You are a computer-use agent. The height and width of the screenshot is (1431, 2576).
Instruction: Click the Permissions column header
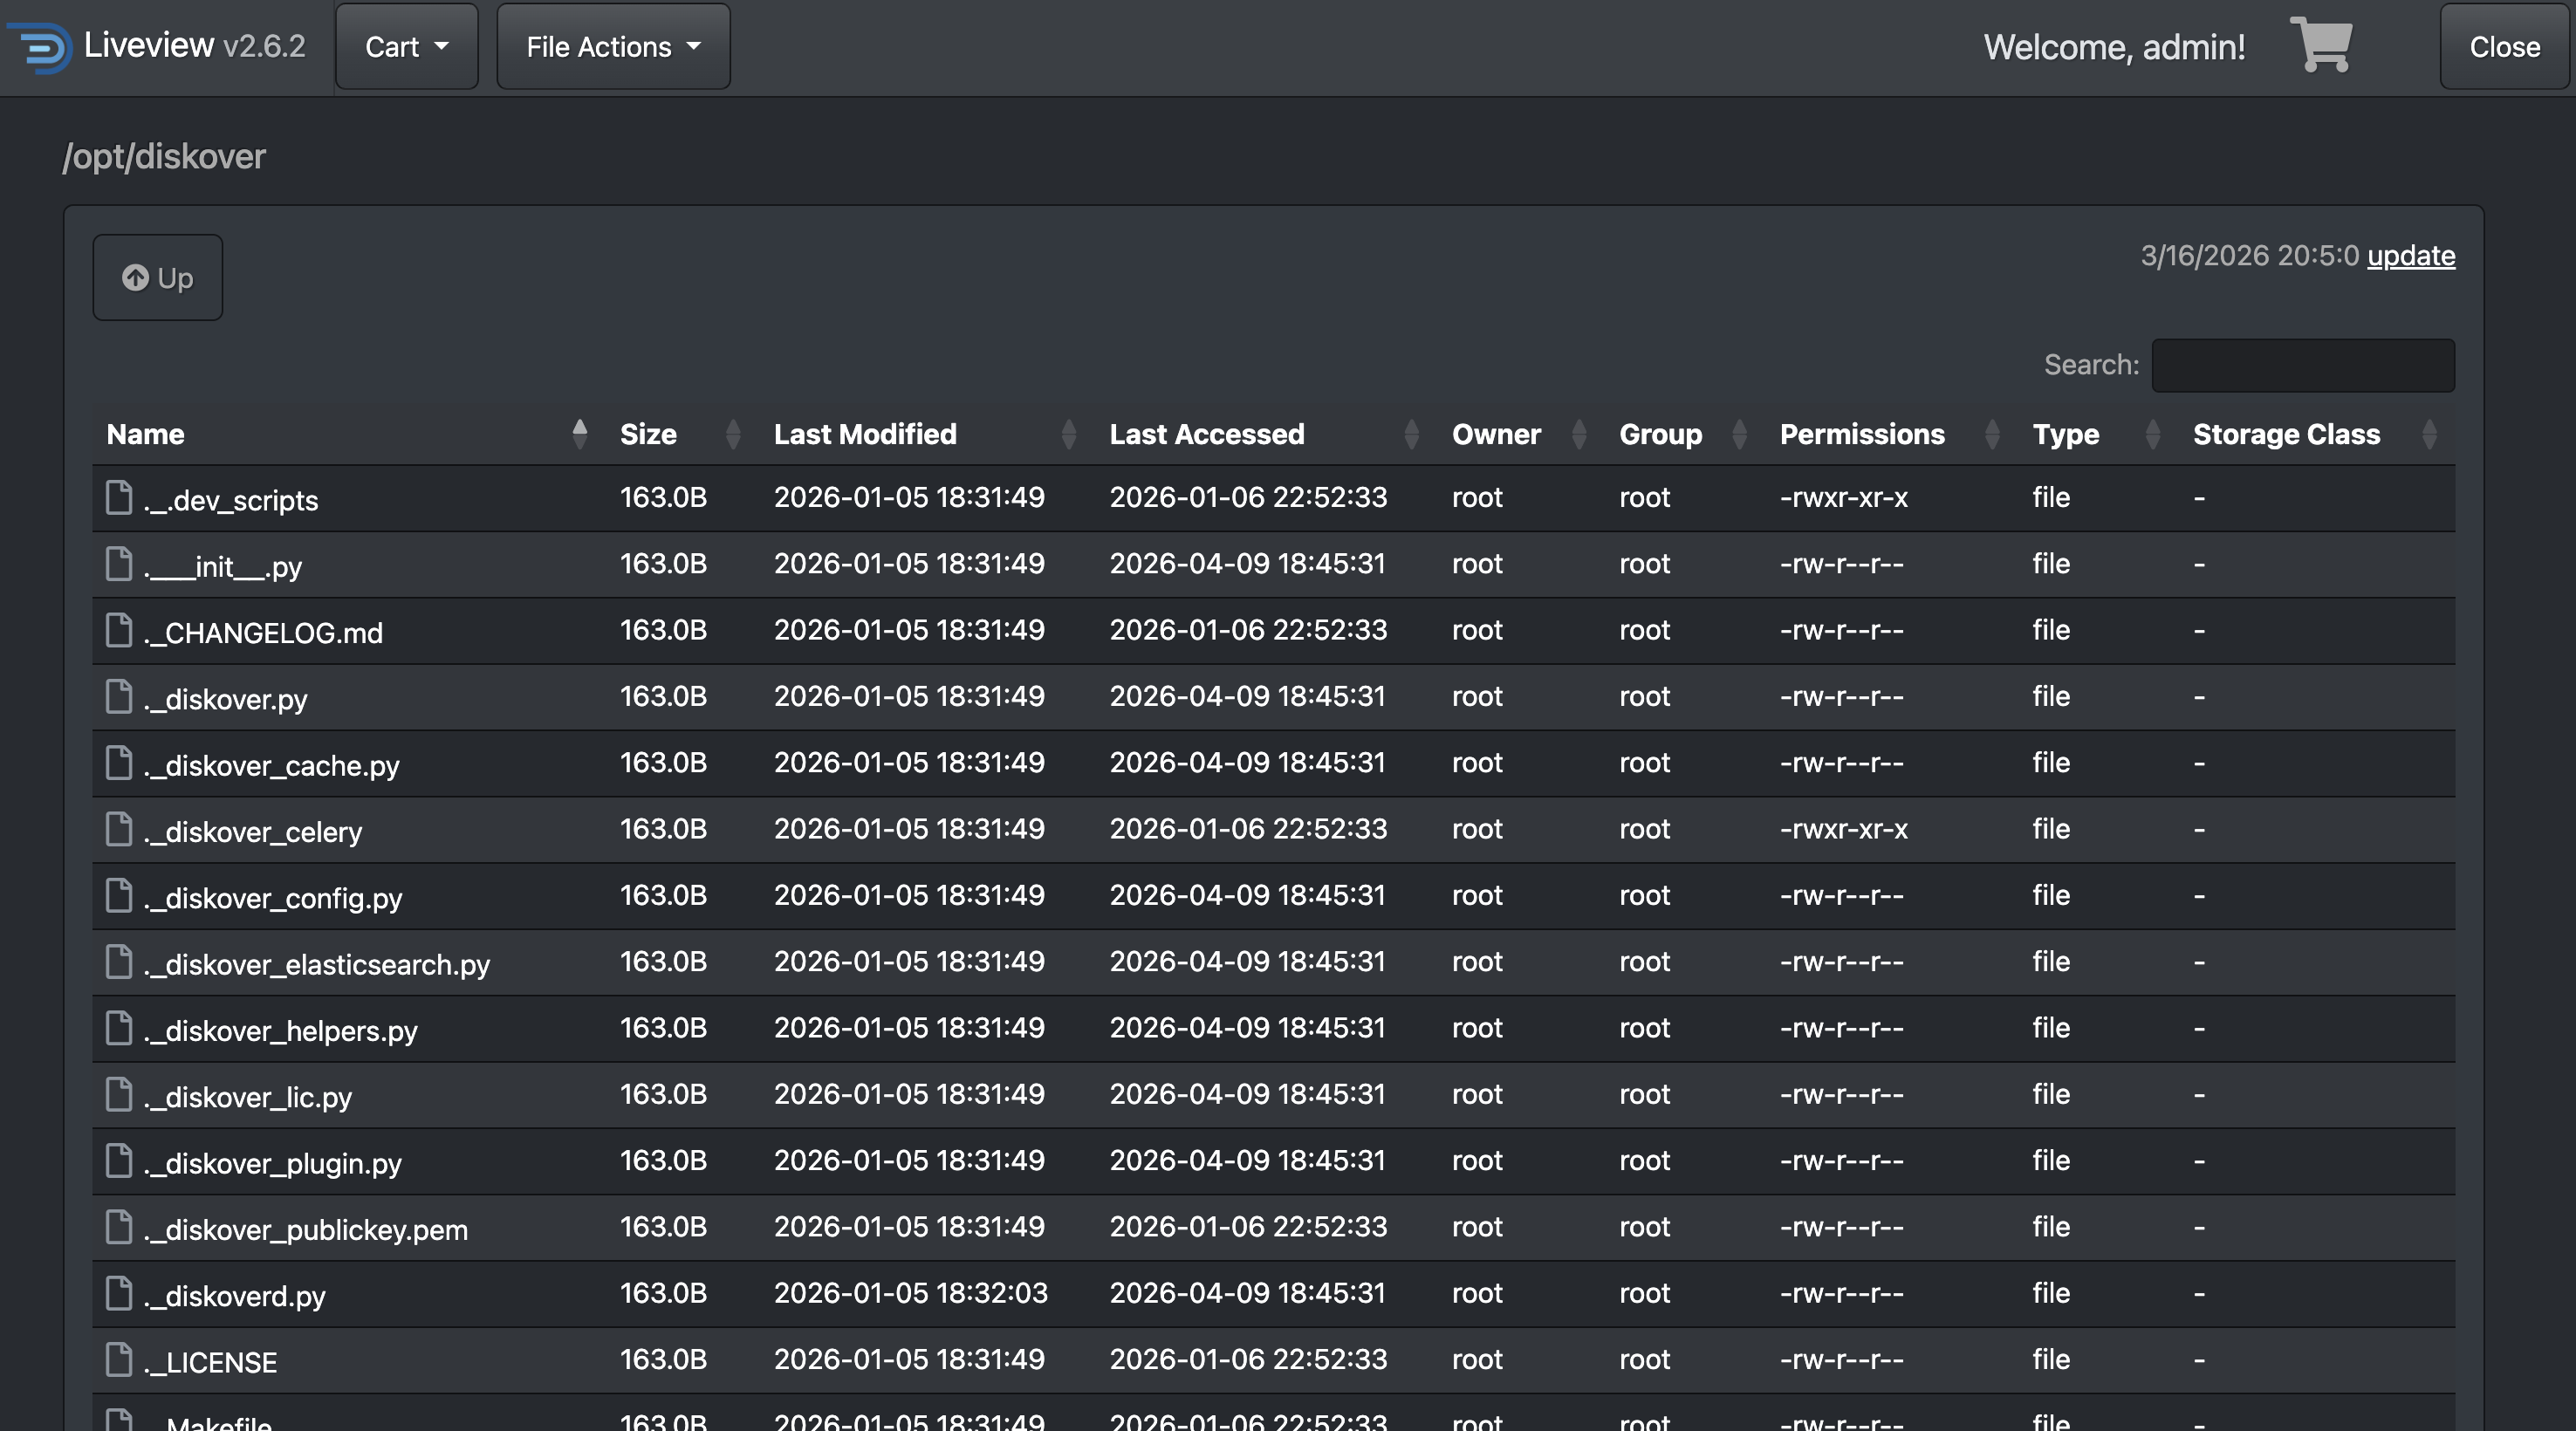pos(1862,434)
